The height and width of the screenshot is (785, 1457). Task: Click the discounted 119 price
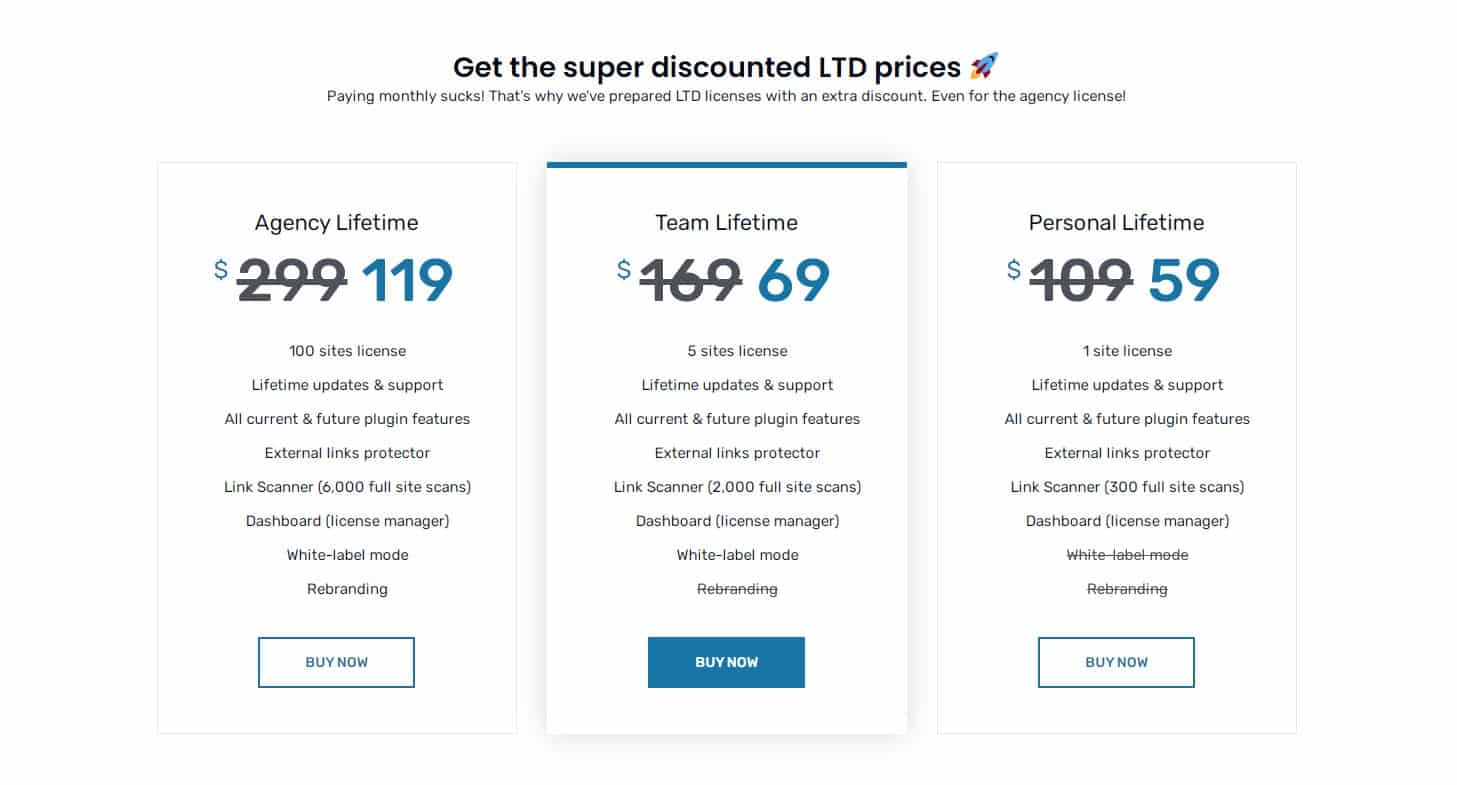[407, 280]
